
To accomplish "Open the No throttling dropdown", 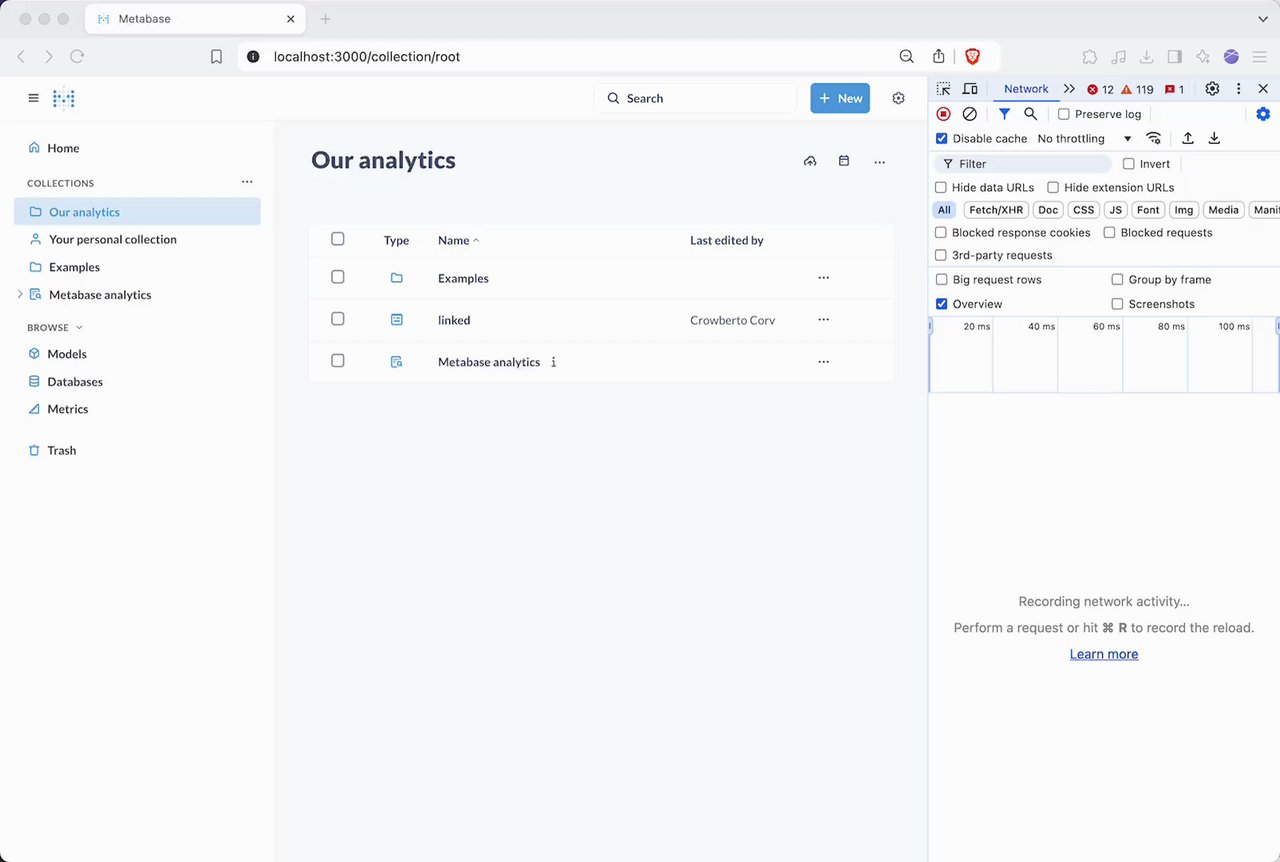I will pyautogui.click(x=1084, y=139).
